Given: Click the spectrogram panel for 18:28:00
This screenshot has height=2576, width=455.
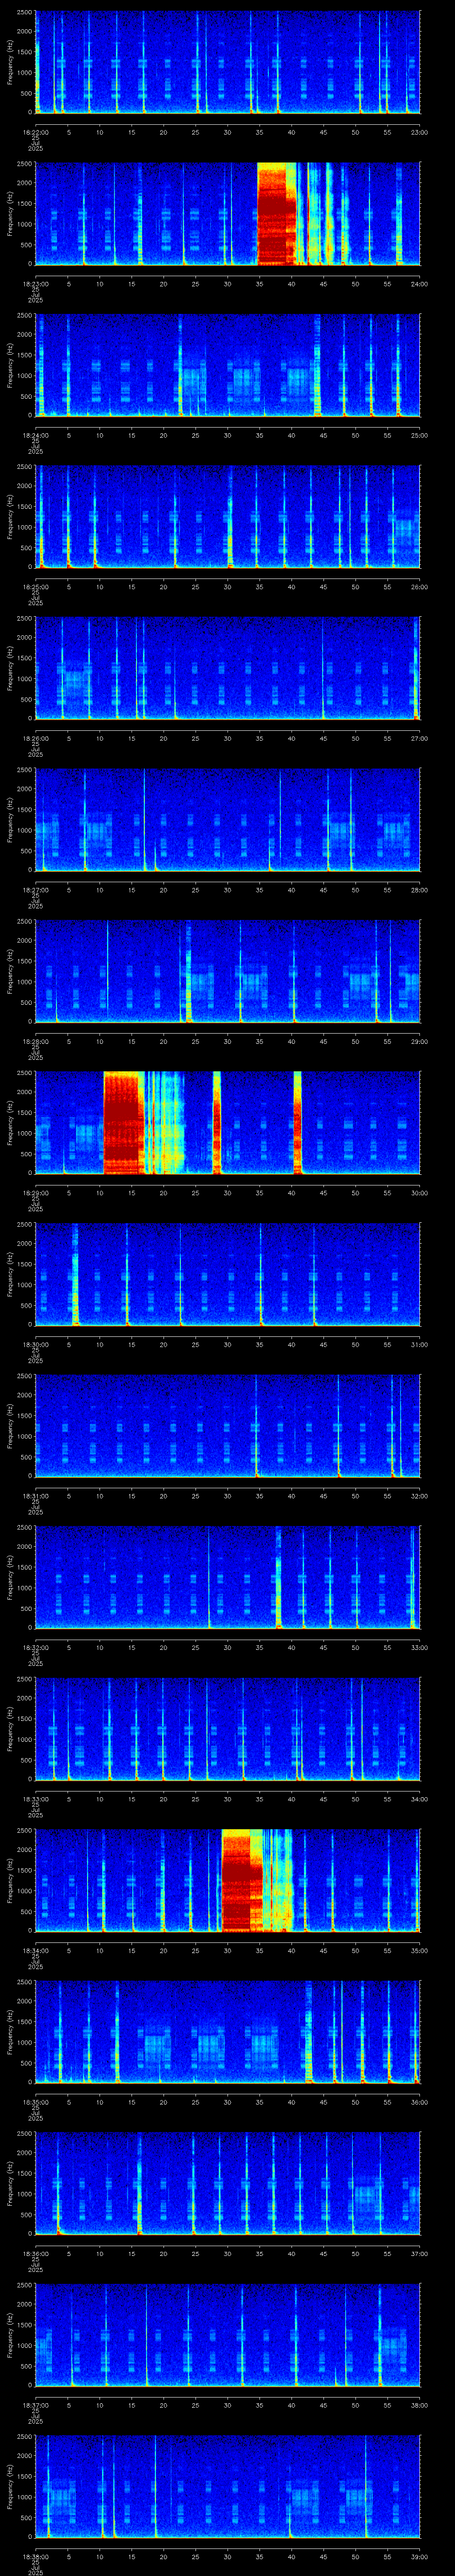Looking at the screenshot, I should click(228, 971).
